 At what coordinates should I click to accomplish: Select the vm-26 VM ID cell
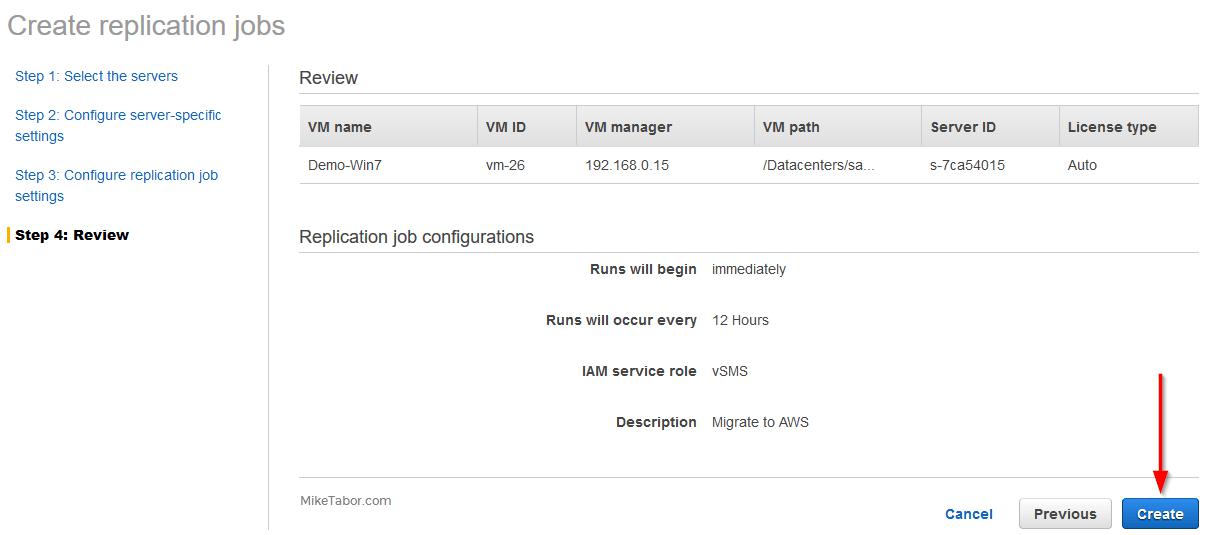click(x=505, y=165)
